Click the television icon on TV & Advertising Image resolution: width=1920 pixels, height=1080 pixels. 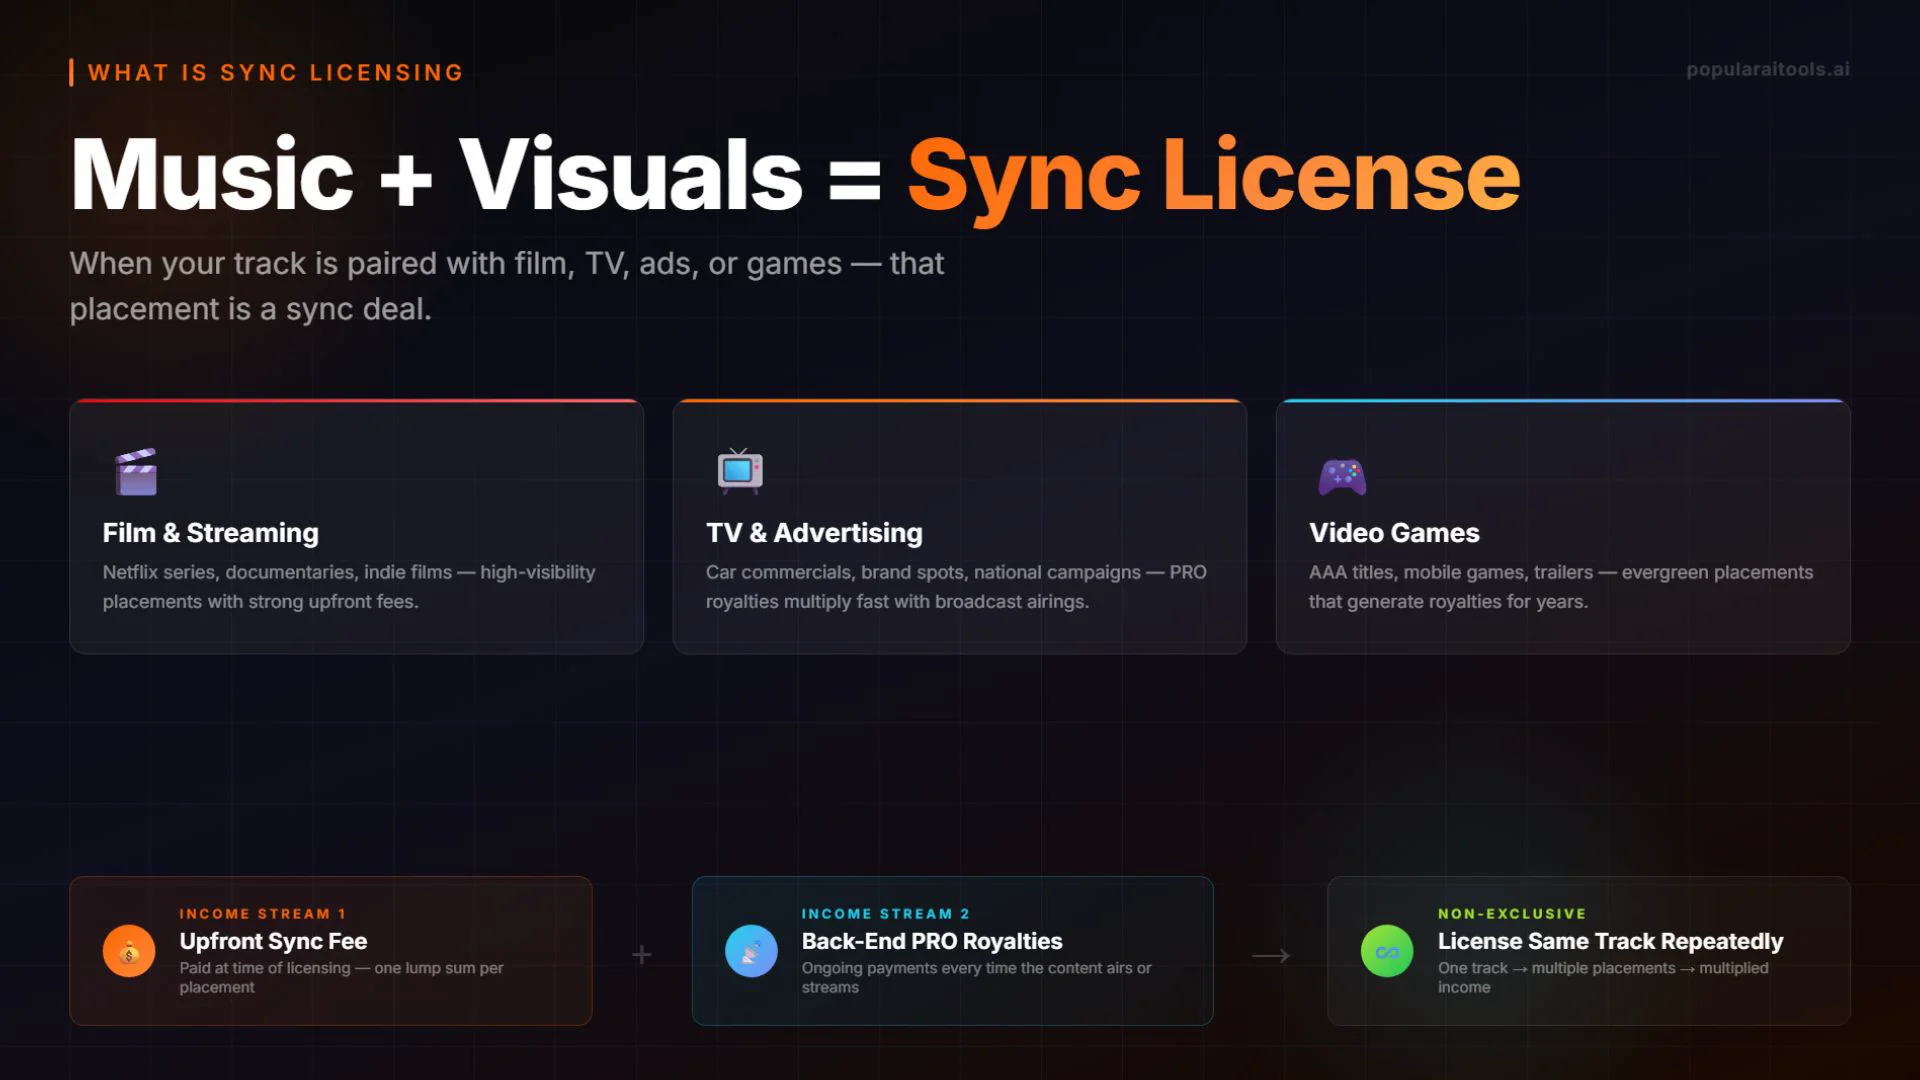coord(740,471)
